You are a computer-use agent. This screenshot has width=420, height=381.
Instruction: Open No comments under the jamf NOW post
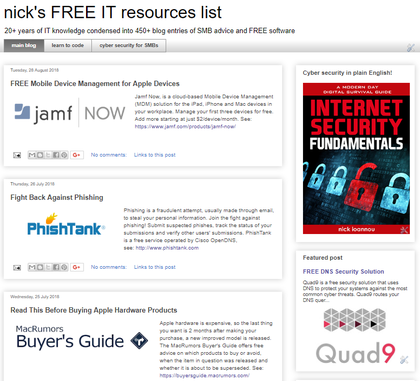tap(109, 155)
